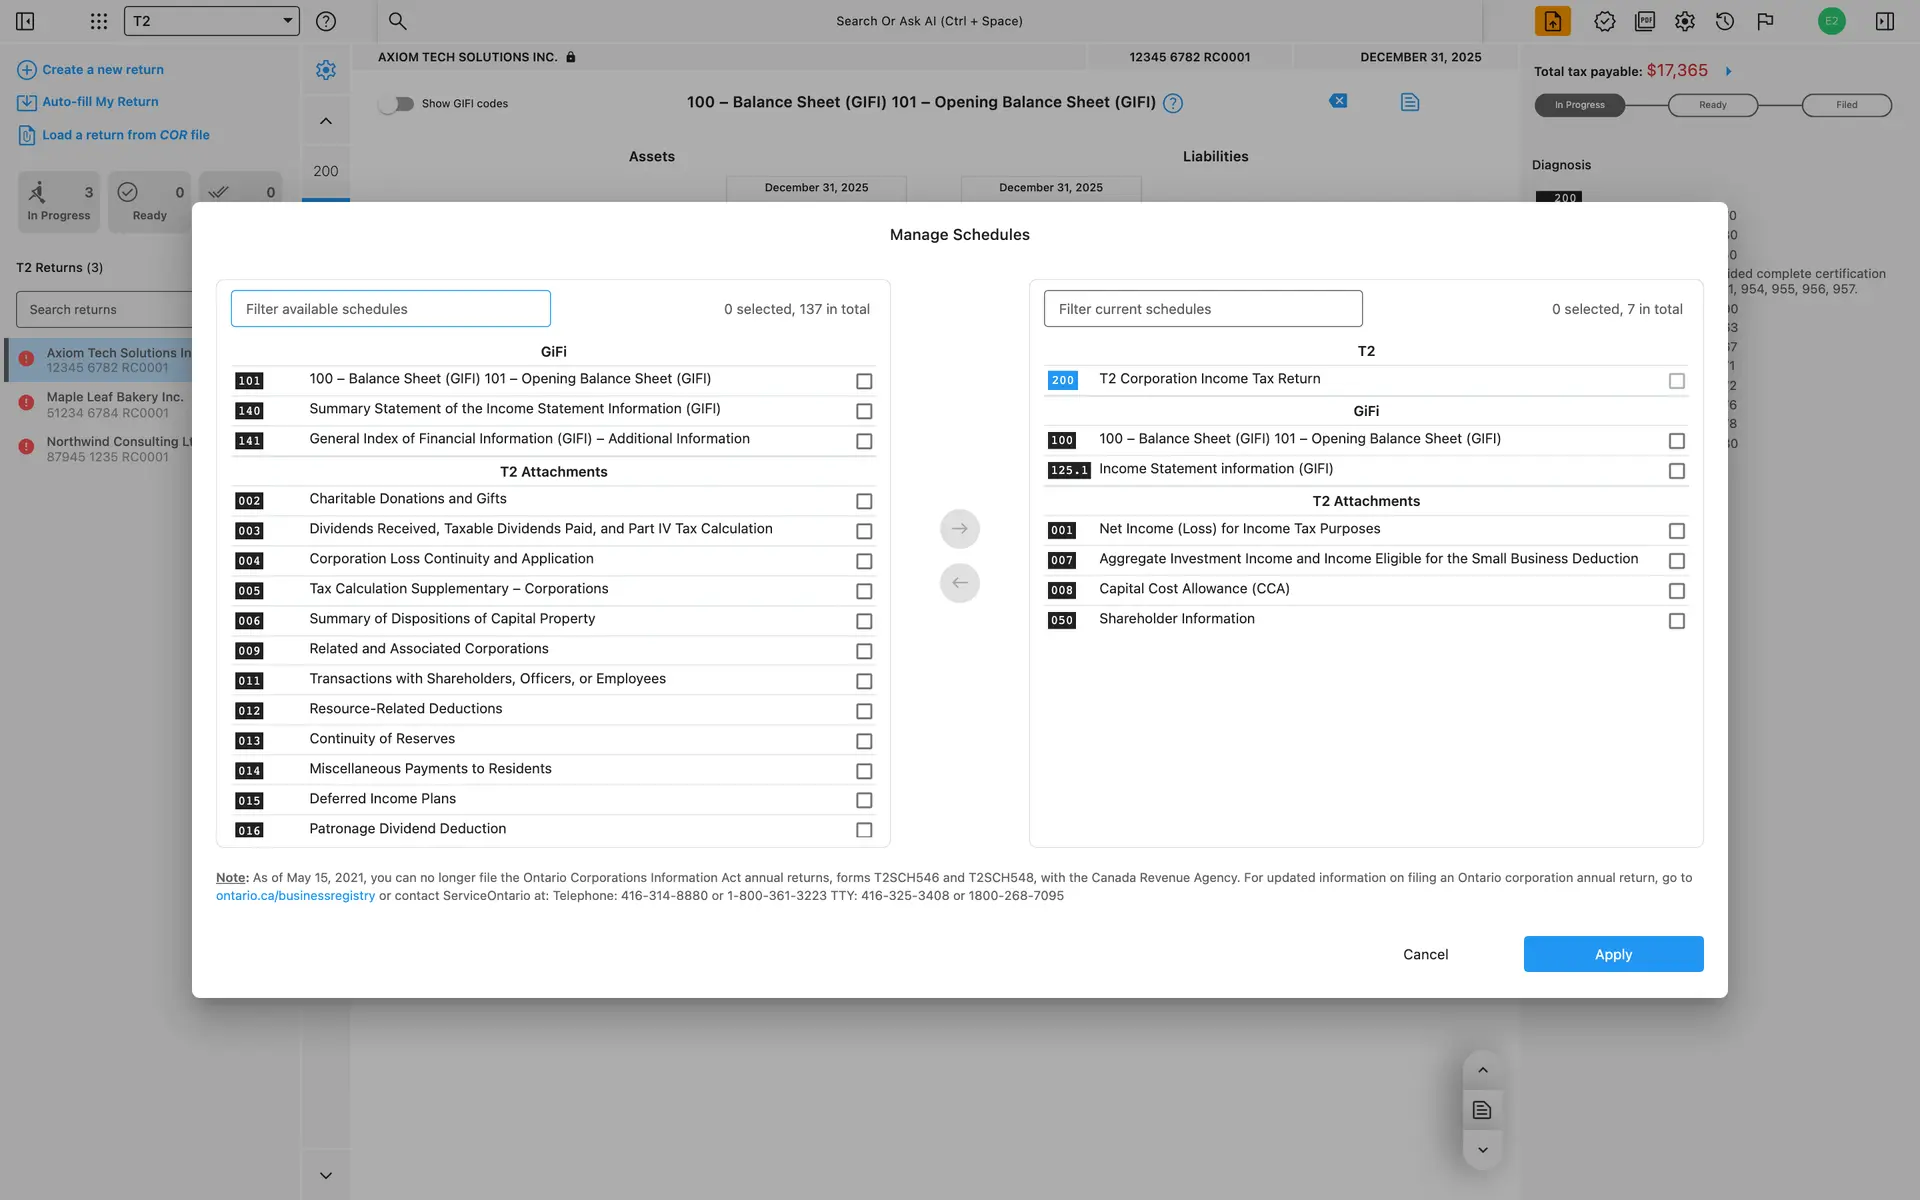Open the help question-mark icon near T2
Image resolution: width=1920 pixels, height=1200 pixels.
326,21
